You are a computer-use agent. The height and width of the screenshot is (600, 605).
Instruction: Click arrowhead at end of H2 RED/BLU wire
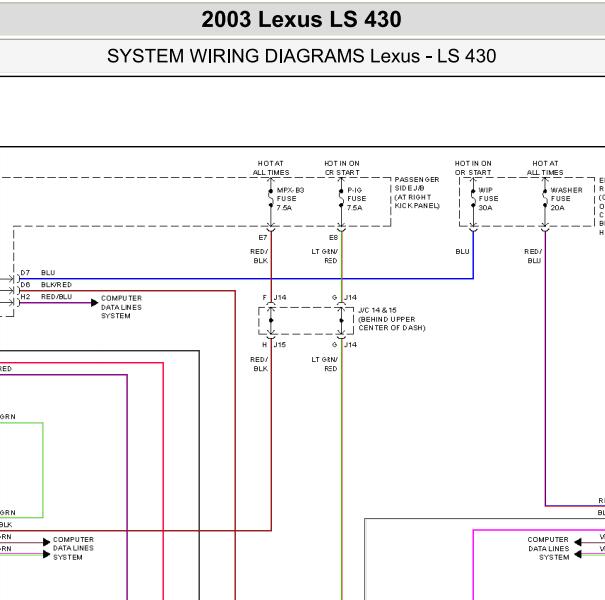click(95, 303)
